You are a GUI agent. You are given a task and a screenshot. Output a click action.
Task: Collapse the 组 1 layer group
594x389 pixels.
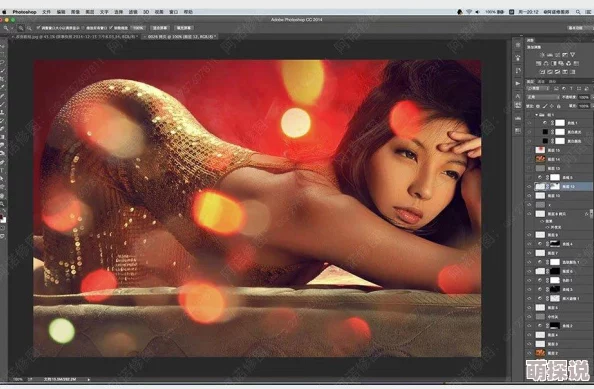tap(536, 115)
